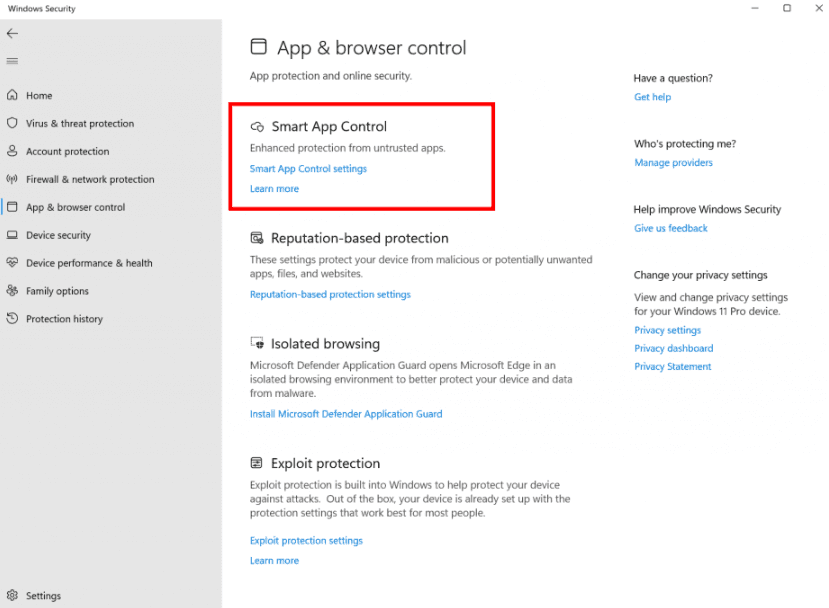829x608 pixels.
Task: Click the Account protection person icon
Action: point(12,151)
